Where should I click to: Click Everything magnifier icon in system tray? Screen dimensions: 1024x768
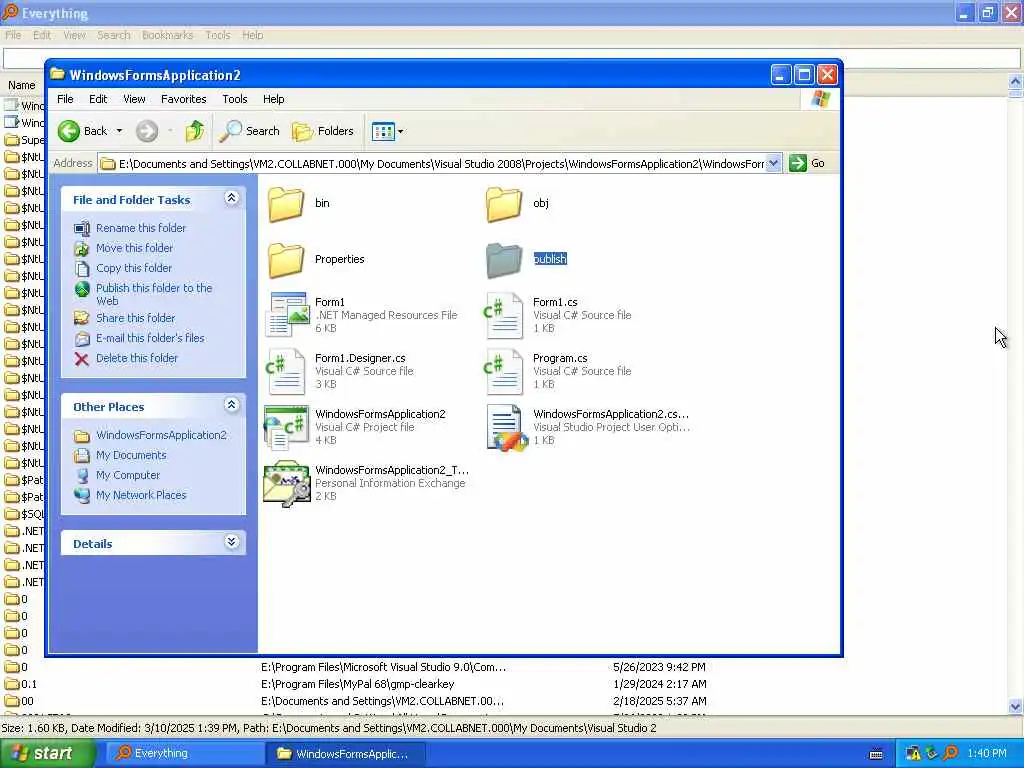pos(951,754)
